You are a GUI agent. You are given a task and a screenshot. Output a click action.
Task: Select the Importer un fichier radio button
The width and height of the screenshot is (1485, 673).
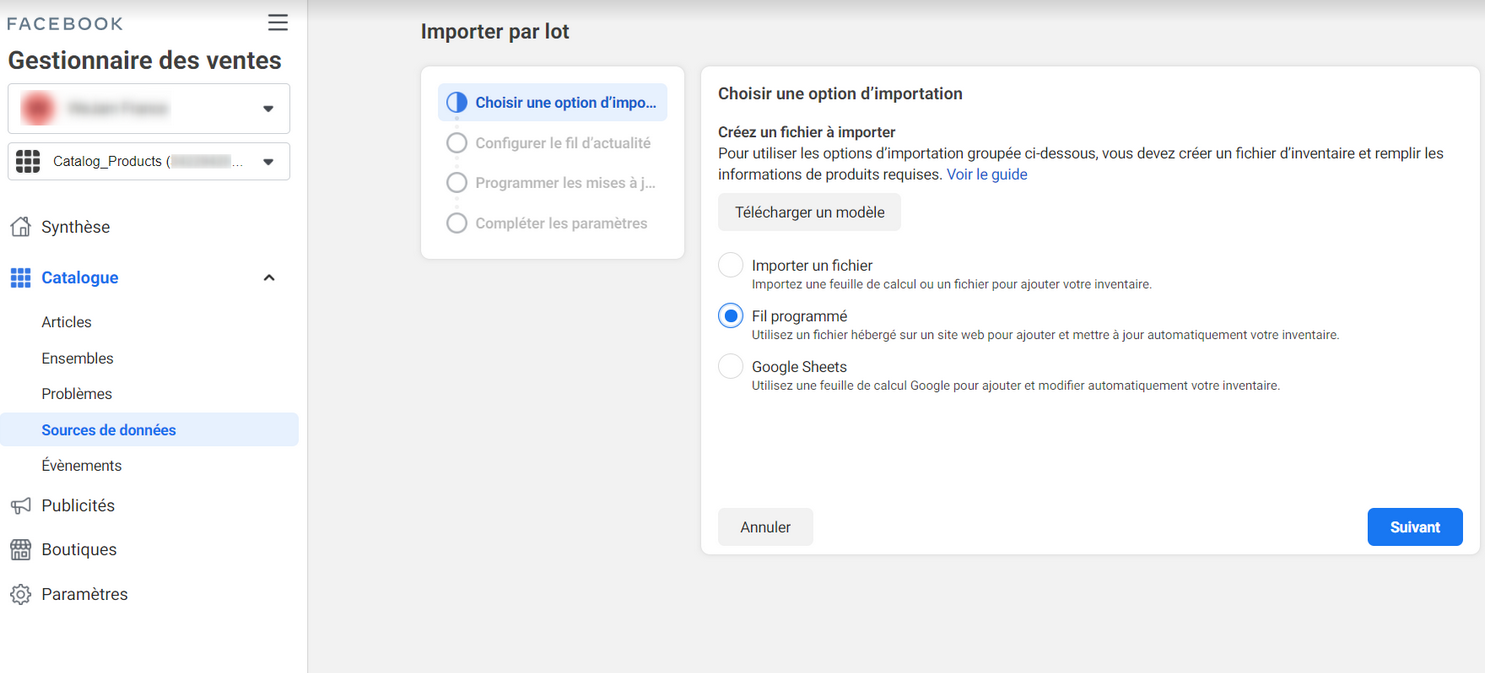coord(731,265)
